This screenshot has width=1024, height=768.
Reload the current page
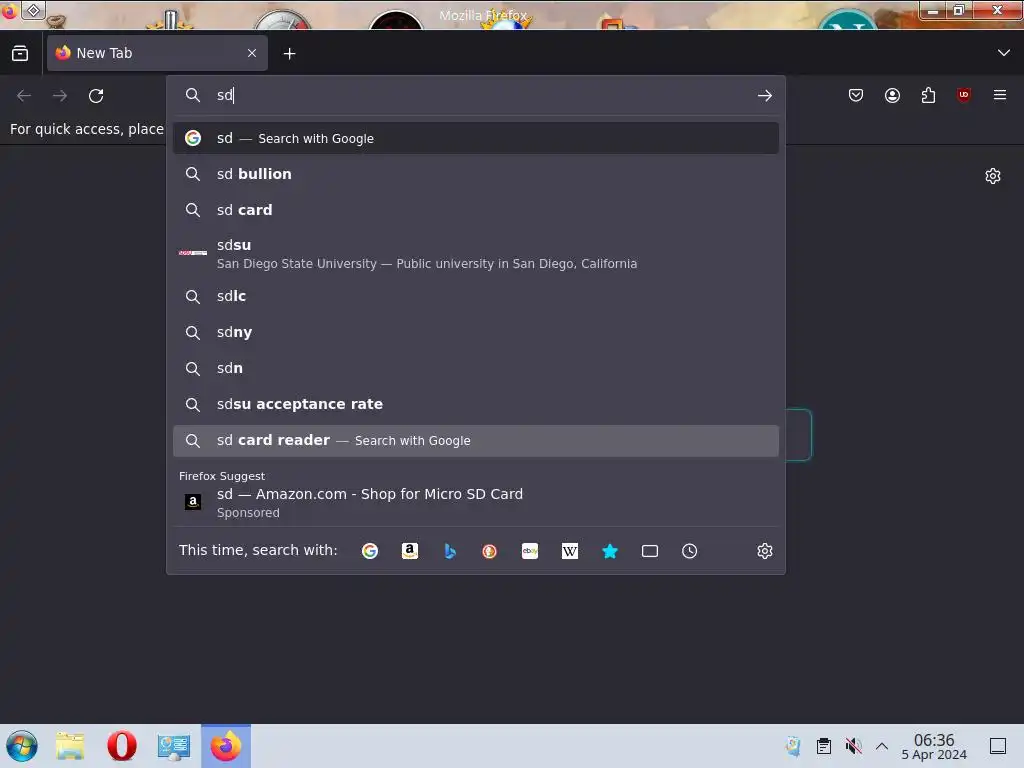pos(96,96)
